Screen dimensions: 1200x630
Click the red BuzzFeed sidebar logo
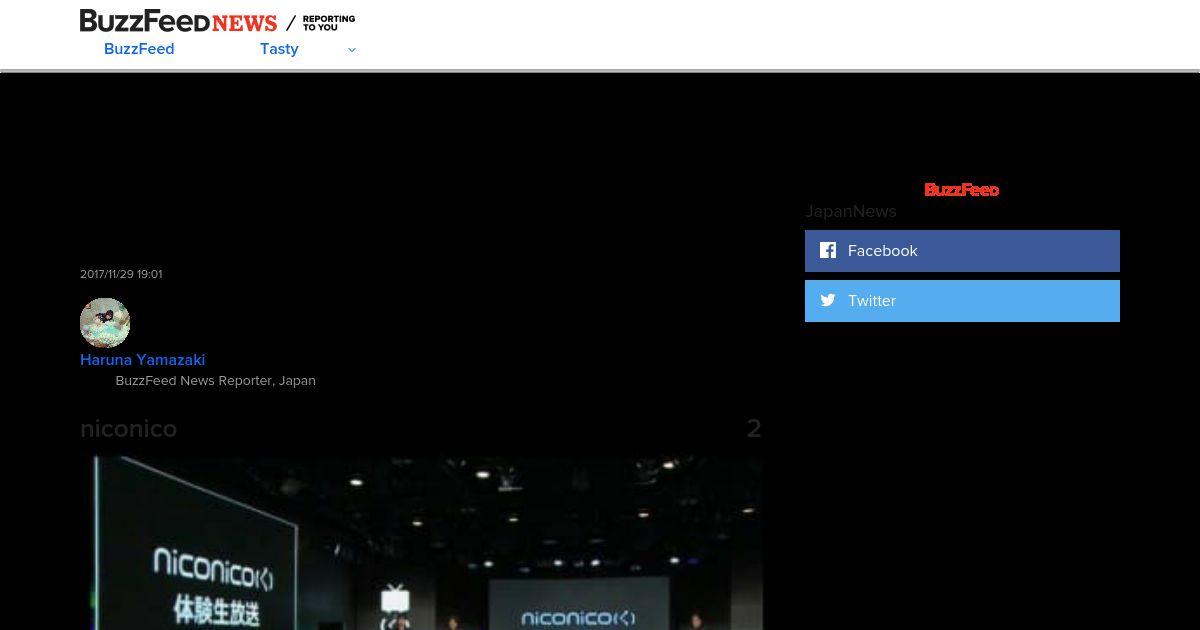tap(961, 190)
